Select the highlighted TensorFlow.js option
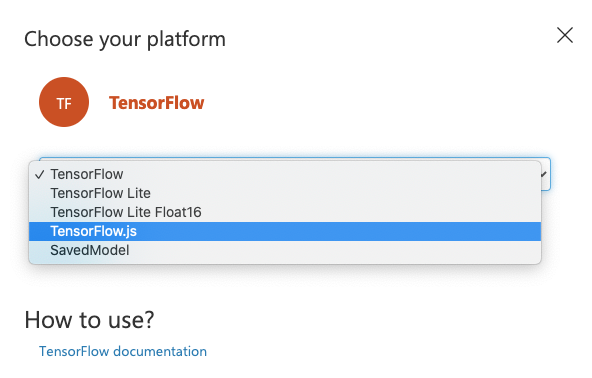 coord(285,231)
